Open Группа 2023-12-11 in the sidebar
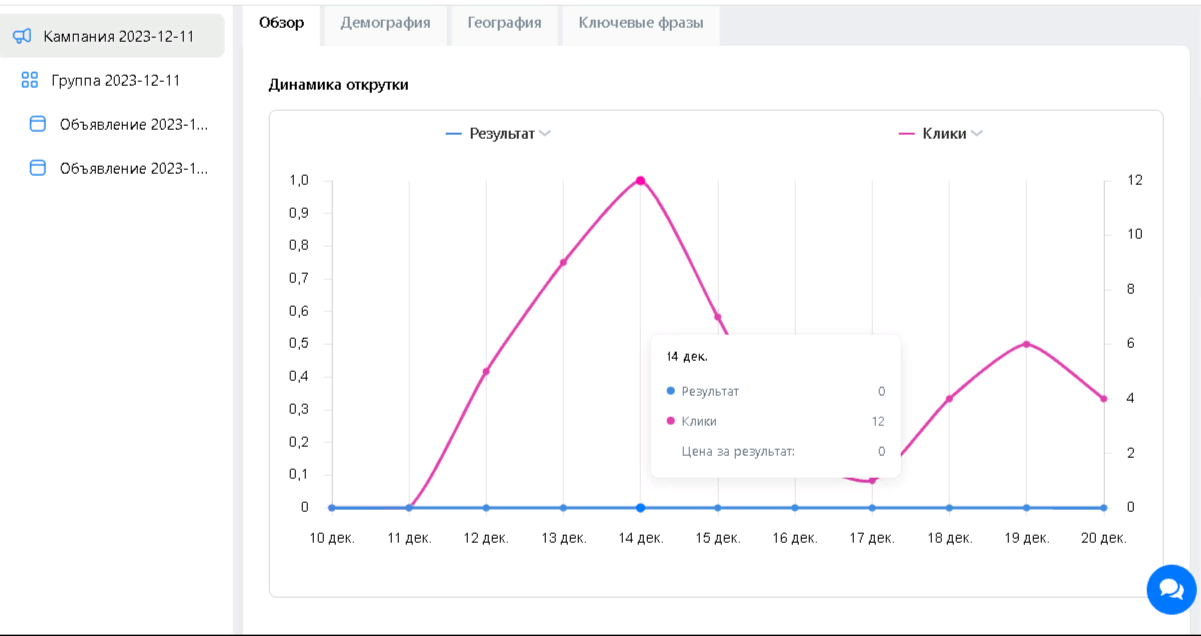The width and height of the screenshot is (1201, 636). coord(115,80)
